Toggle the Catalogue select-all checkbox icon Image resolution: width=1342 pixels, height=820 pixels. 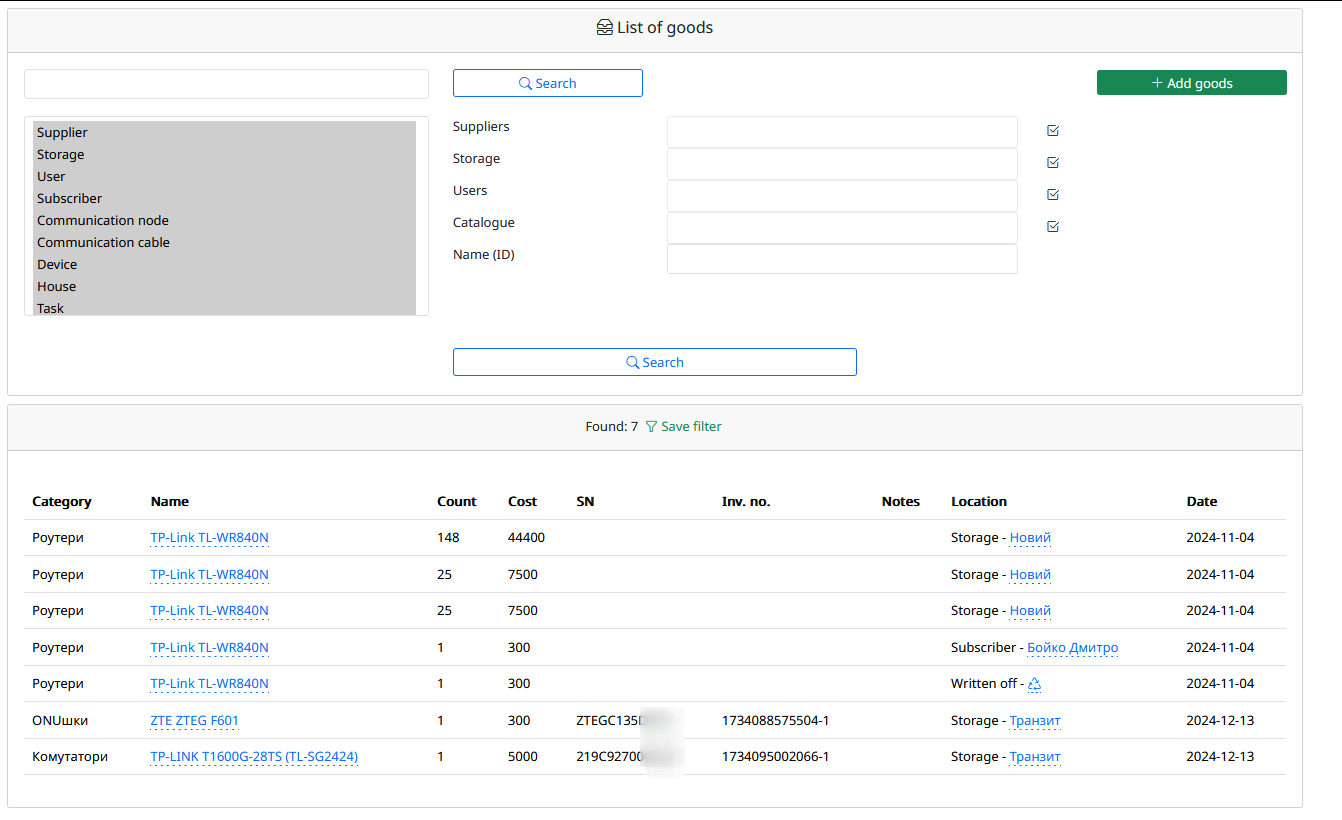1053,227
